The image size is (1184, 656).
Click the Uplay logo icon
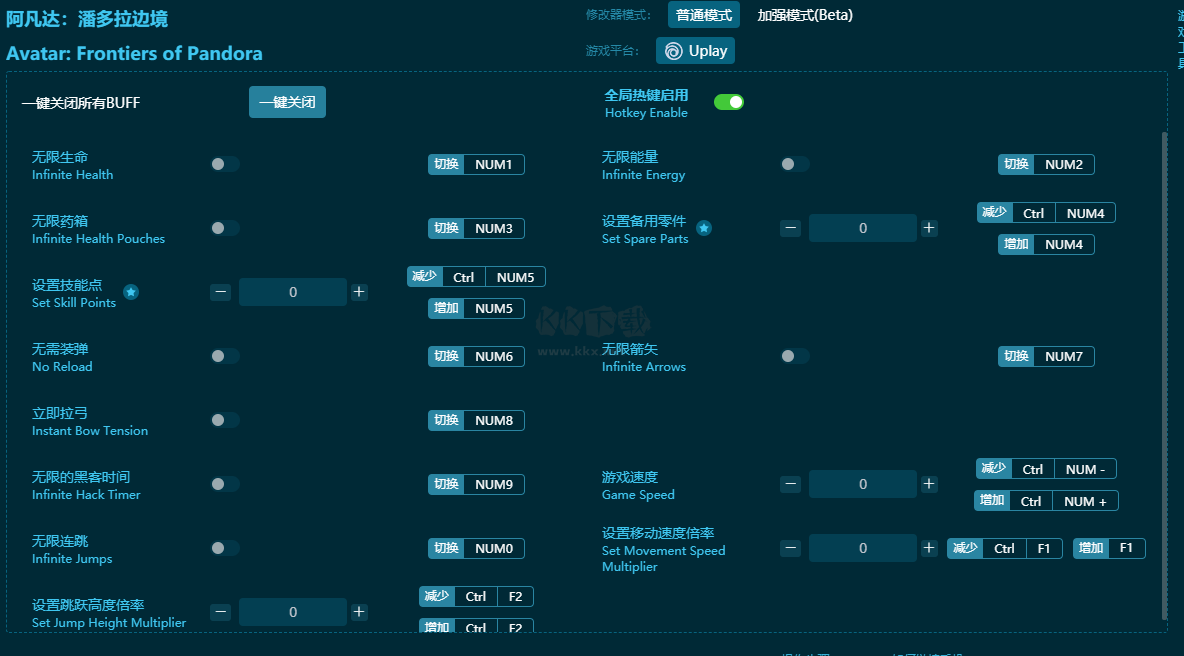(673, 51)
